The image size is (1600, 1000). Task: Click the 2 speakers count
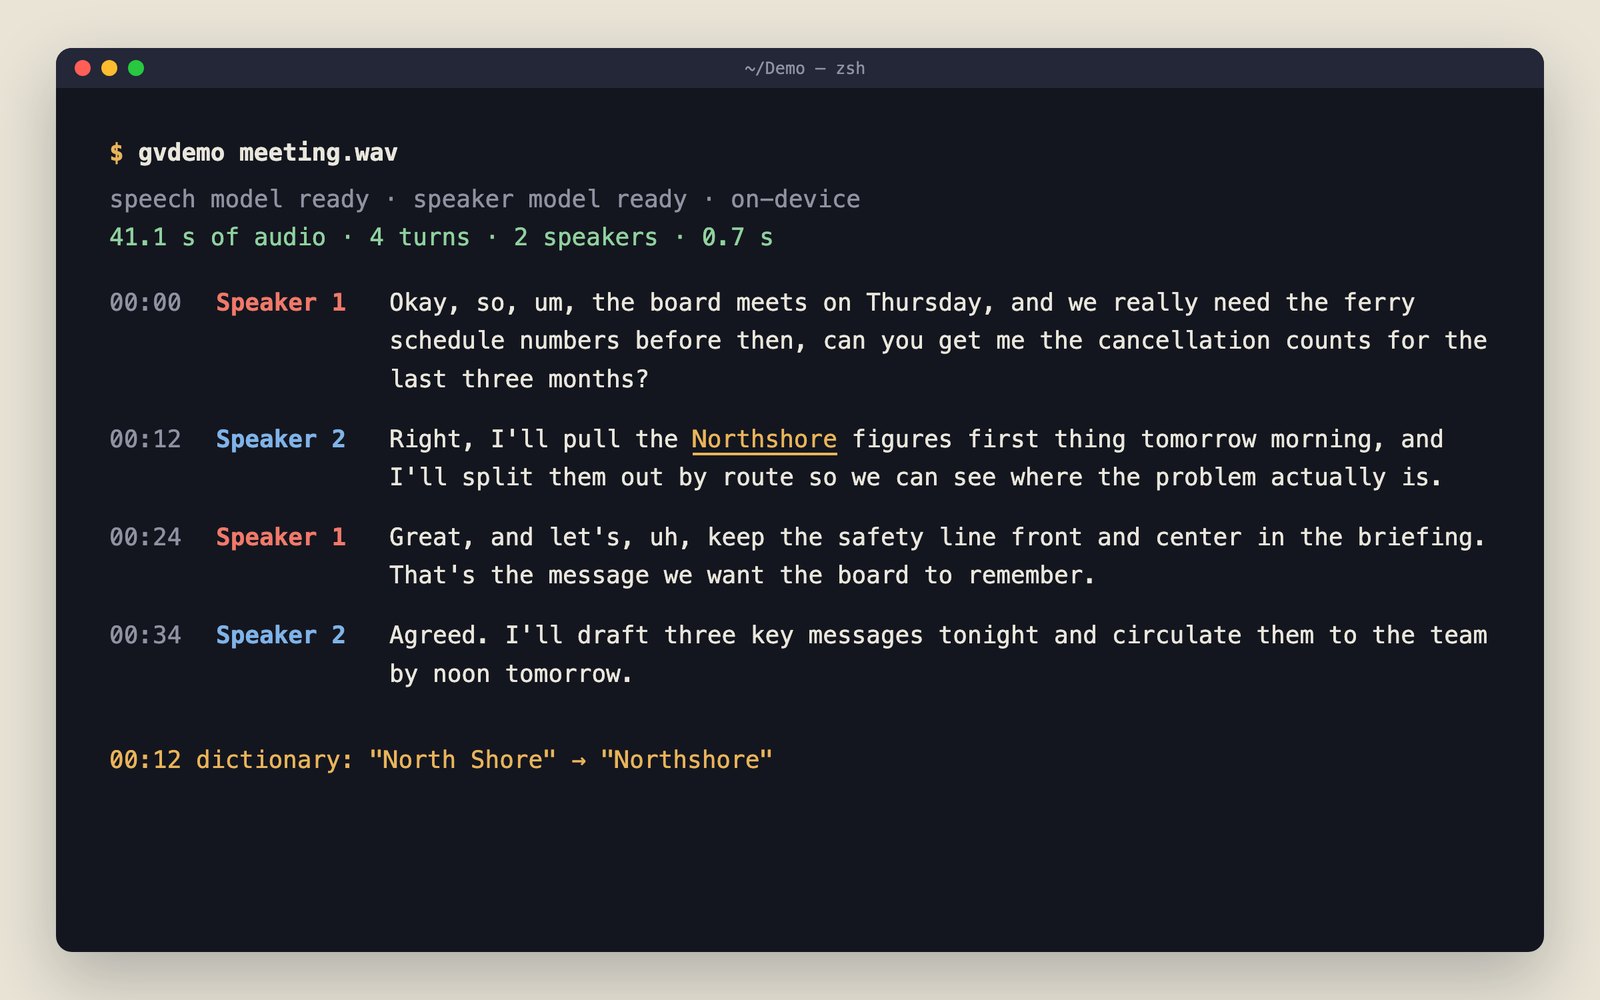coord(586,237)
